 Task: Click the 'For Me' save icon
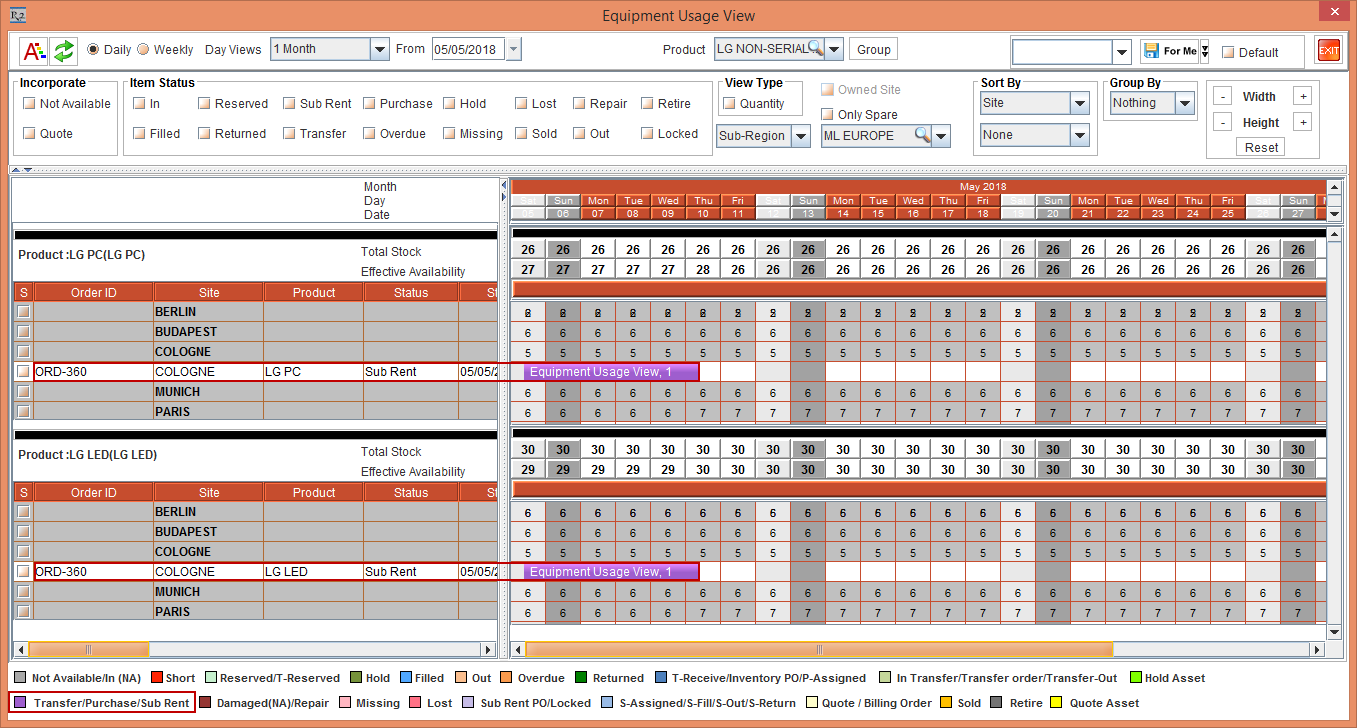tap(1151, 51)
